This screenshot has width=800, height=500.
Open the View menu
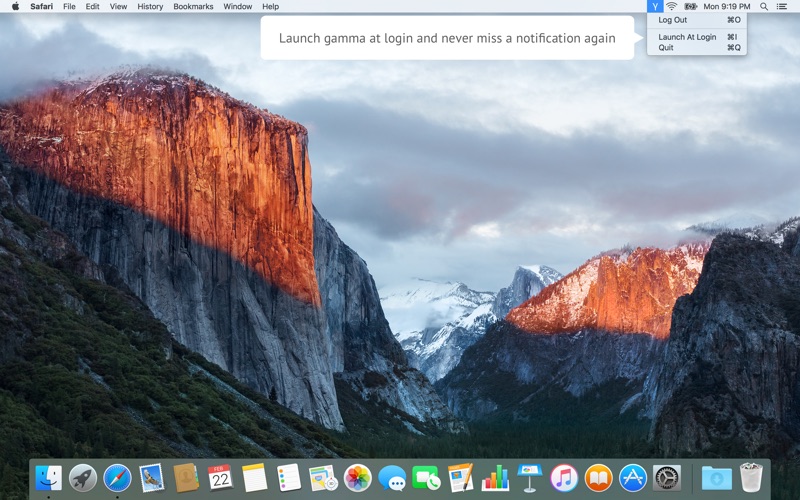pos(118,7)
